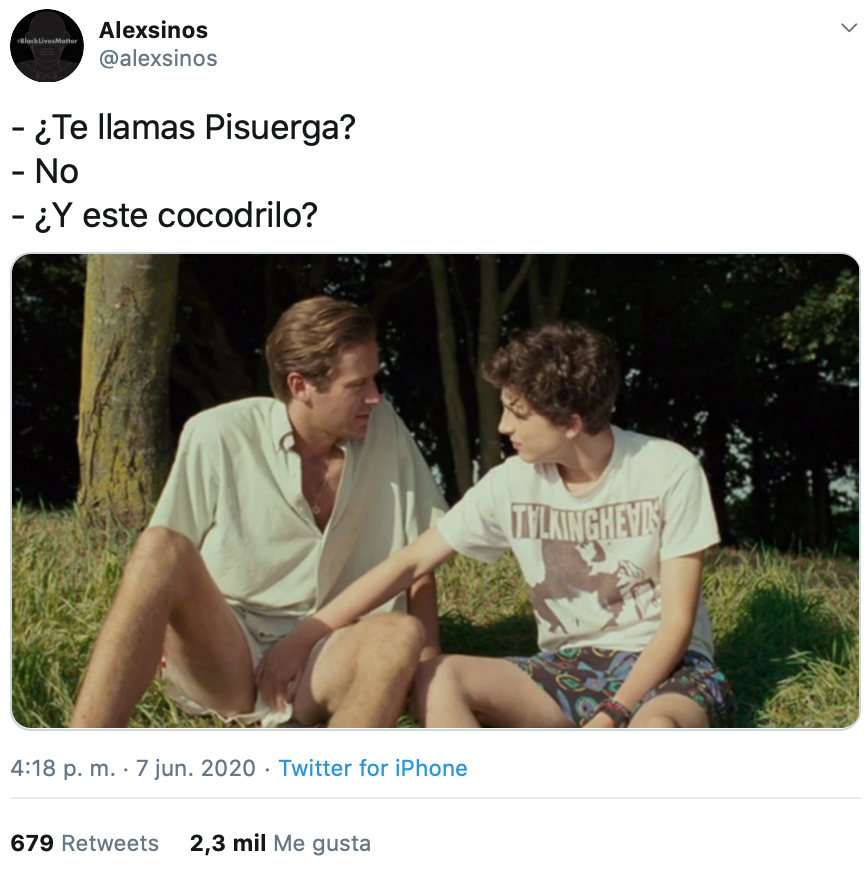The width and height of the screenshot is (866, 874).
Task: View the 2,3 mil Me gusta list
Action: click(280, 843)
